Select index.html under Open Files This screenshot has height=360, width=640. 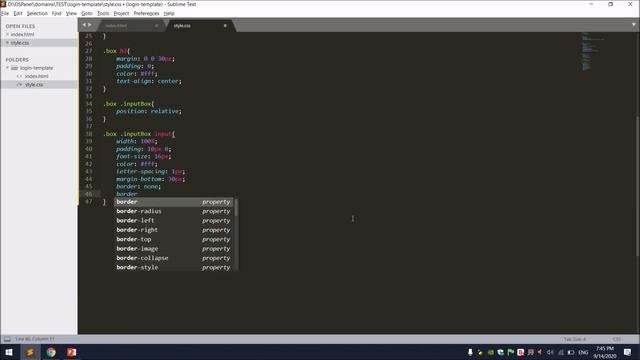click(x=22, y=34)
